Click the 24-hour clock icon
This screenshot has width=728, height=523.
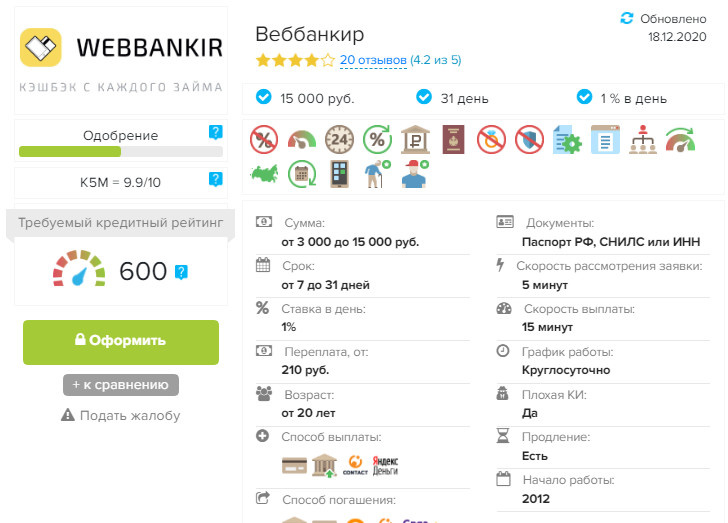click(x=339, y=139)
